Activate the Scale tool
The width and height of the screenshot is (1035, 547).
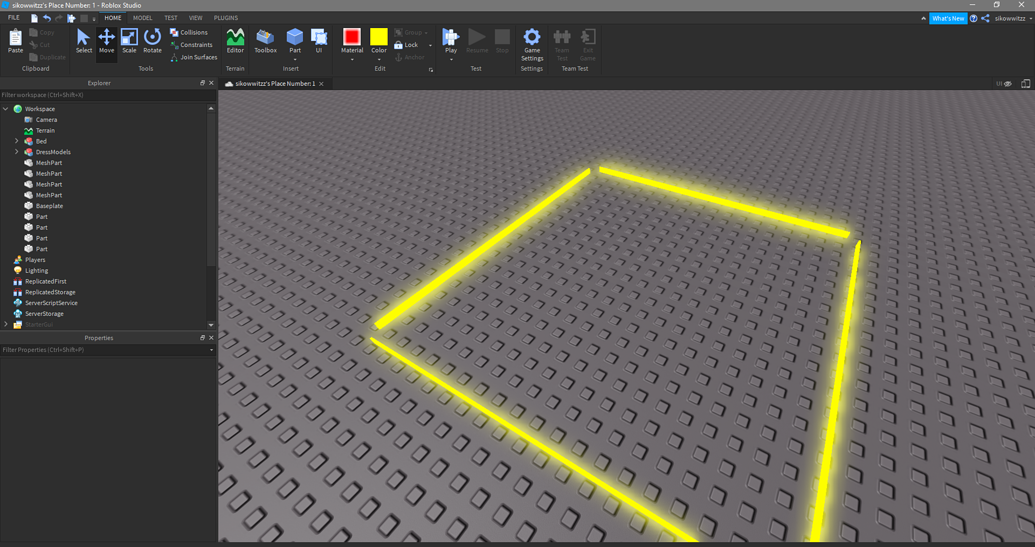tap(129, 40)
